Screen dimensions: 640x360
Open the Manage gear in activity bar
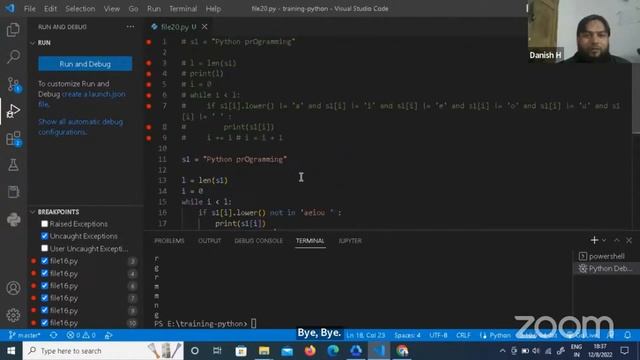13,315
